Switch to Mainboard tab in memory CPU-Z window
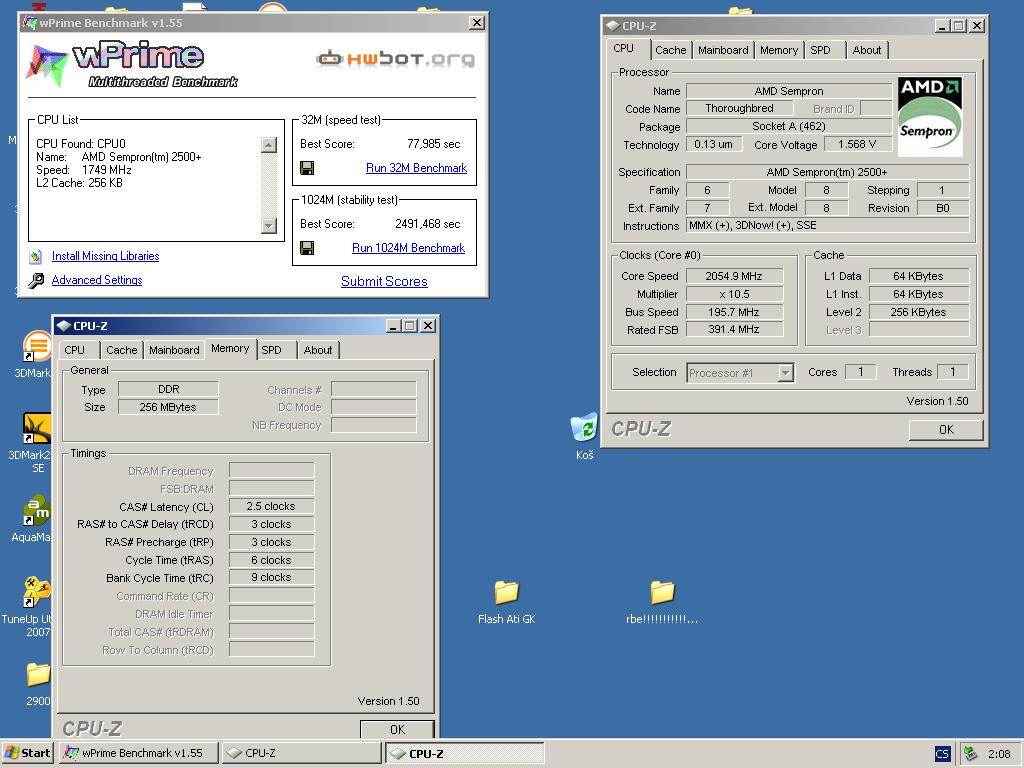This screenshot has width=1024, height=768. tap(174, 350)
